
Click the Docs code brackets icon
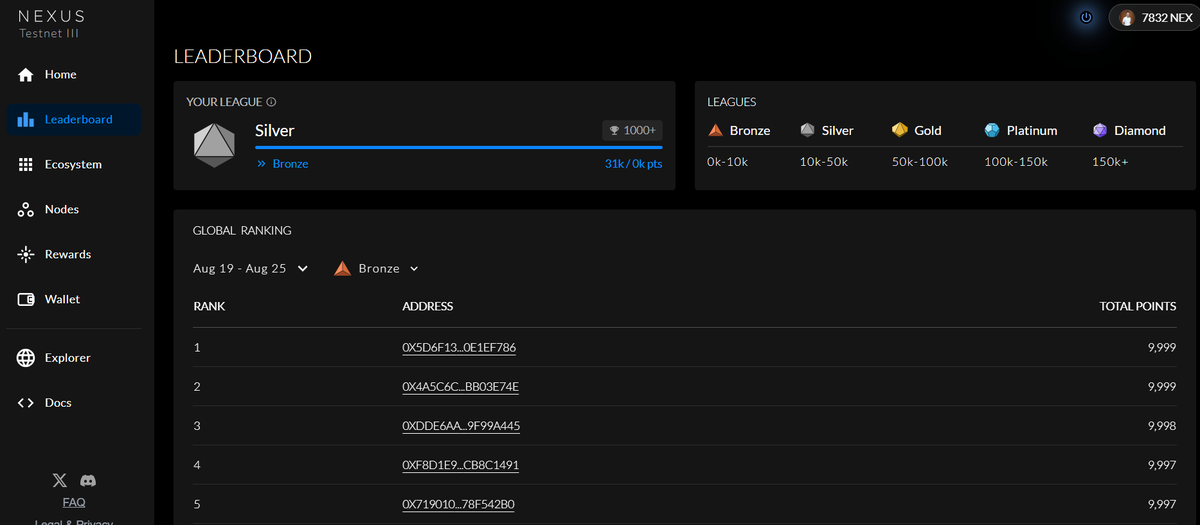(x=26, y=403)
